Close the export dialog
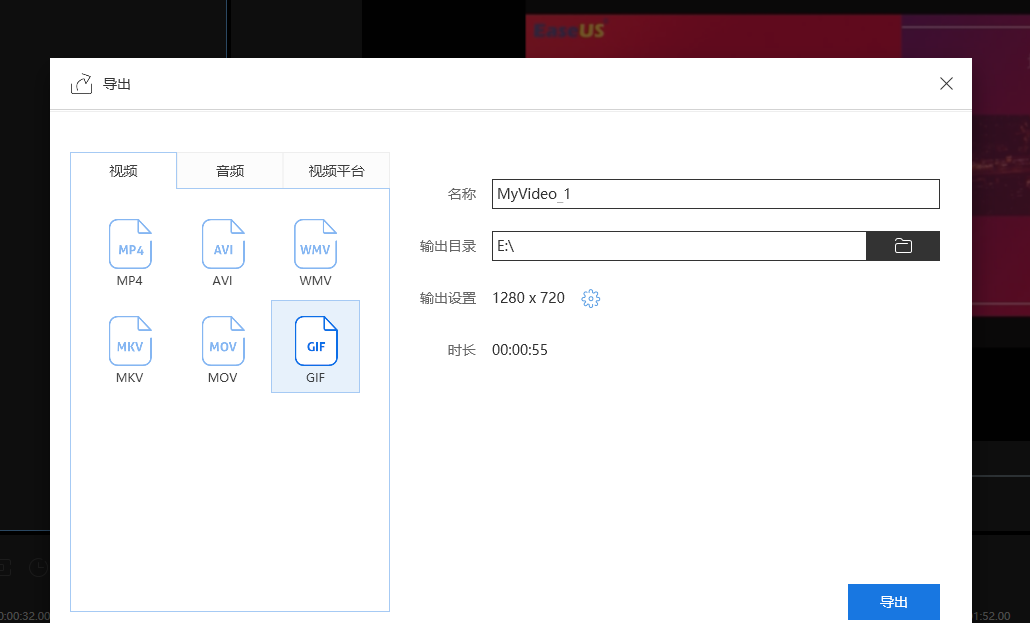 pos(946,84)
